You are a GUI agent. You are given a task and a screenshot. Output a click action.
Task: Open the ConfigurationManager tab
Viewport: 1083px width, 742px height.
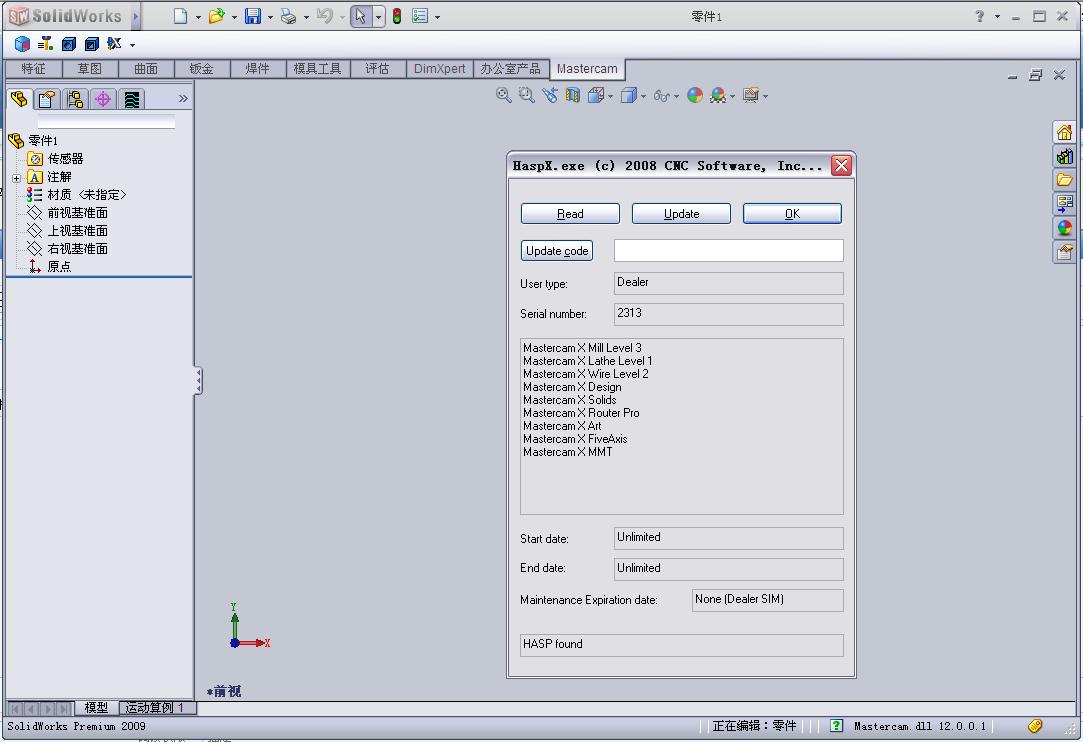coord(75,99)
